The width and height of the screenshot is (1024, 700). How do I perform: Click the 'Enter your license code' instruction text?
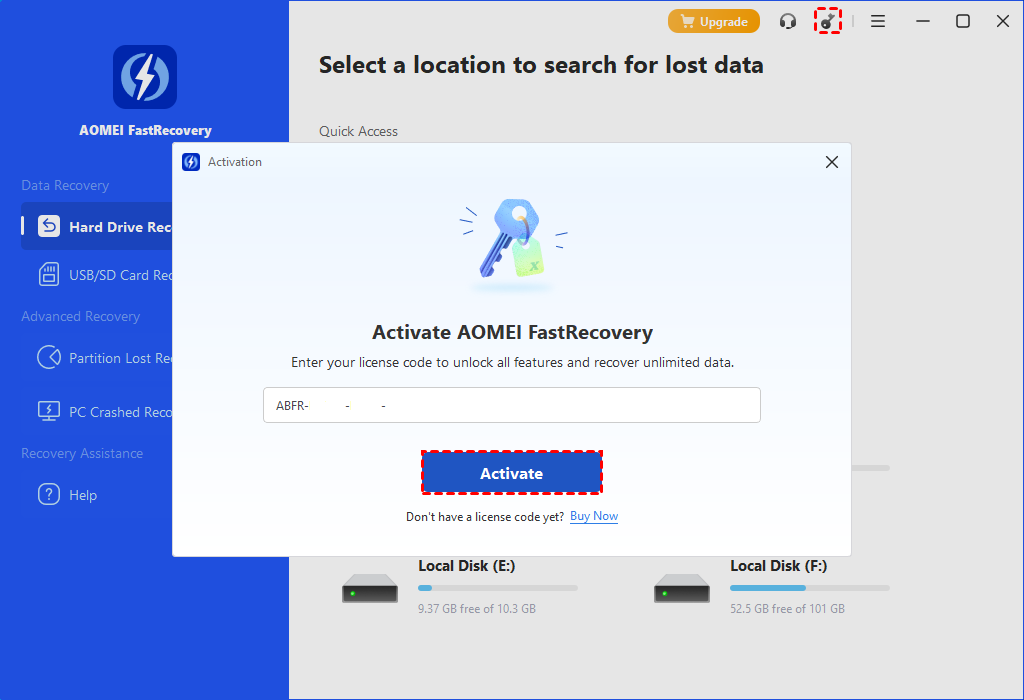pos(512,362)
